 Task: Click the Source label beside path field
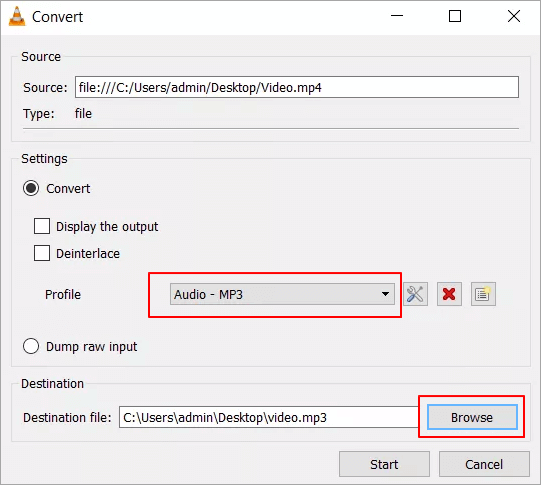(45, 88)
